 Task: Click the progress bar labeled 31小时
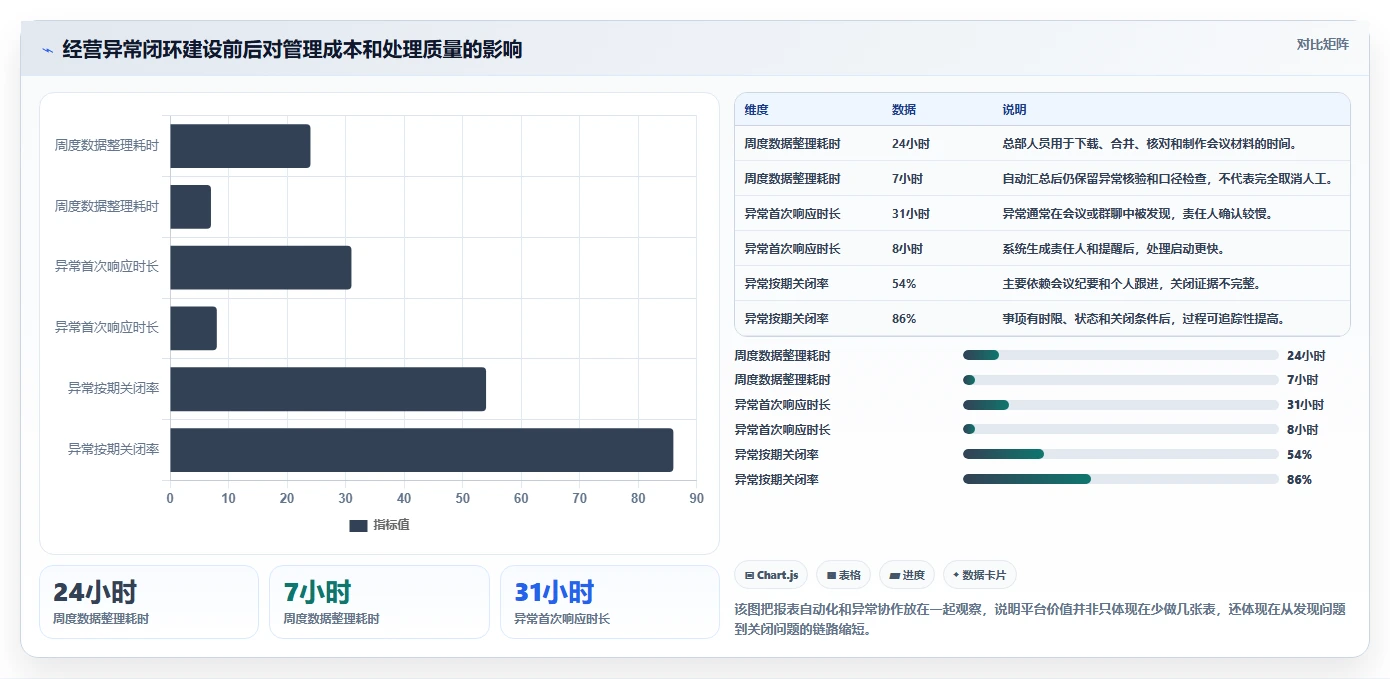(x=1120, y=405)
